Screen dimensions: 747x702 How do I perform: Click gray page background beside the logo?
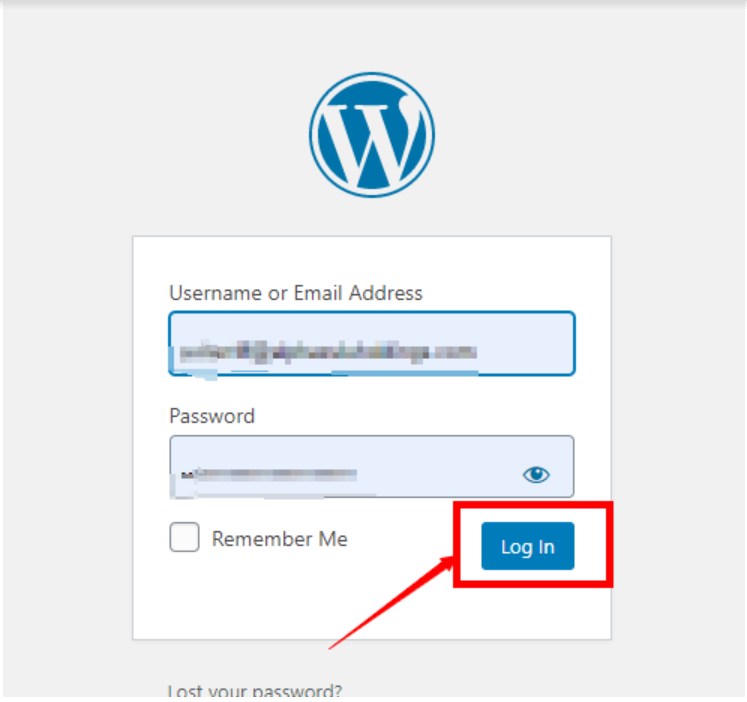(572, 133)
